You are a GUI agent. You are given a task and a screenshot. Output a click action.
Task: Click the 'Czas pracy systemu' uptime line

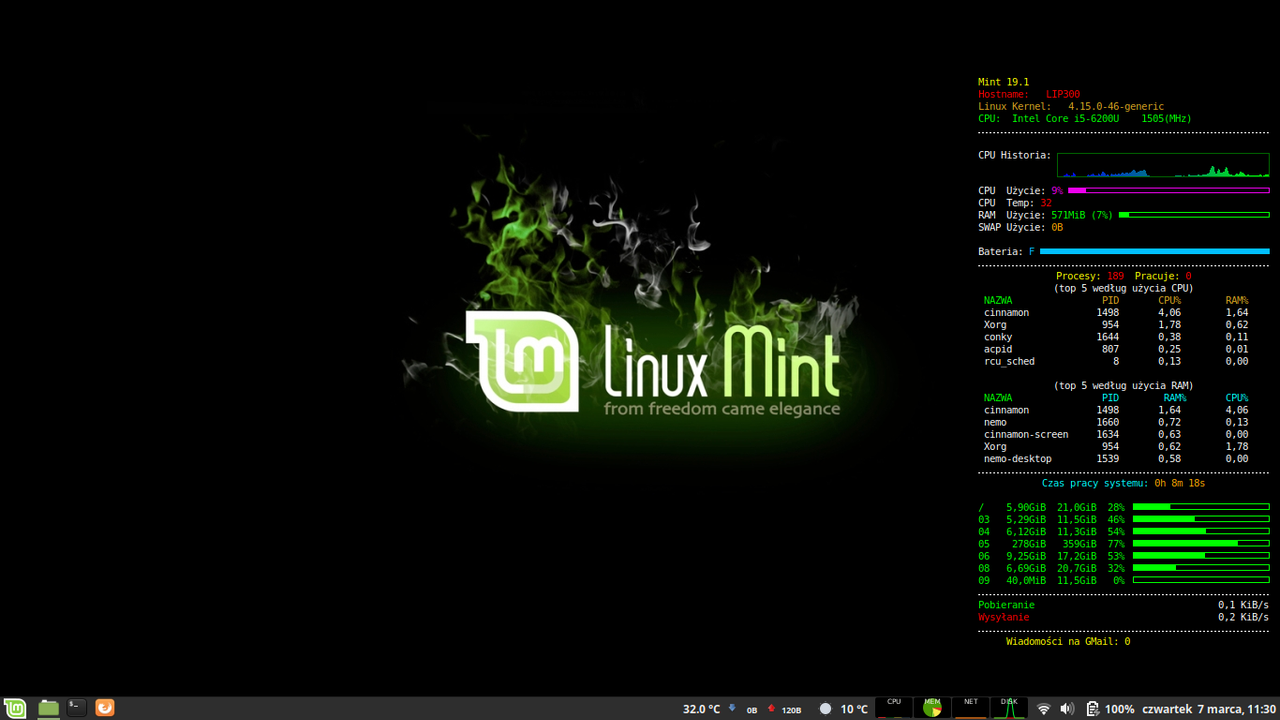click(x=1123, y=483)
